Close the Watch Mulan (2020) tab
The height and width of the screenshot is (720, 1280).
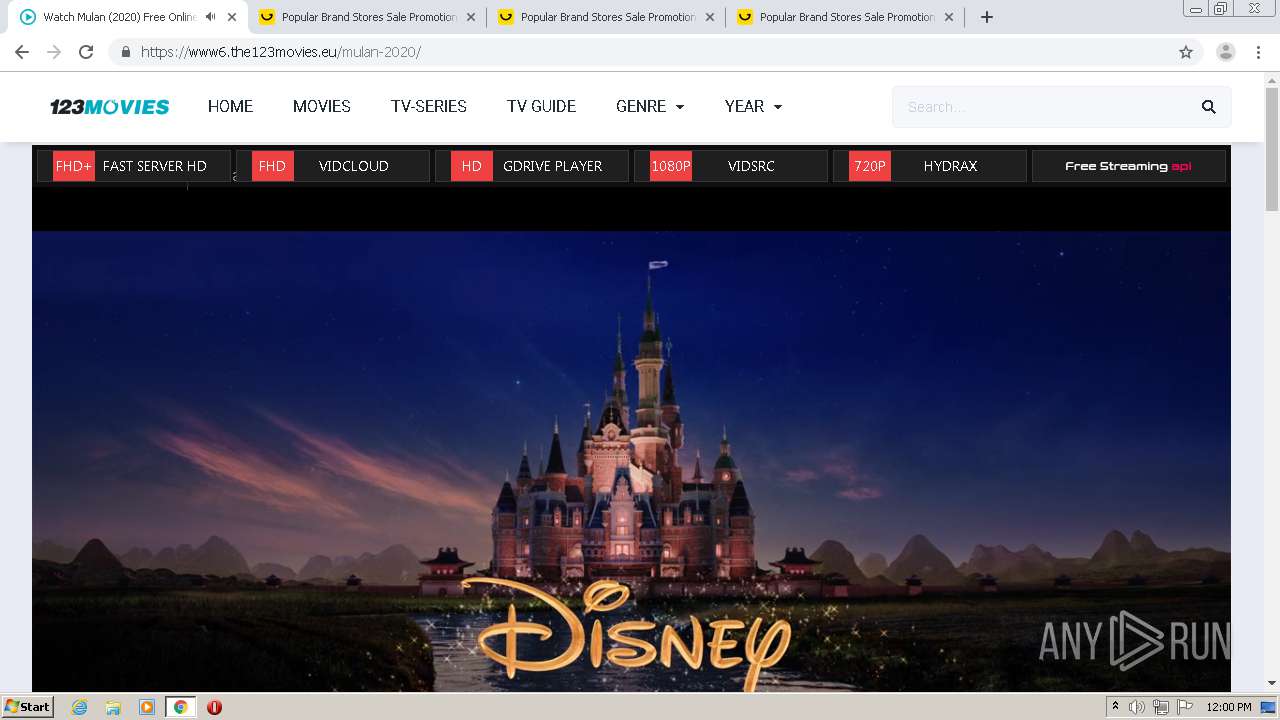232,17
